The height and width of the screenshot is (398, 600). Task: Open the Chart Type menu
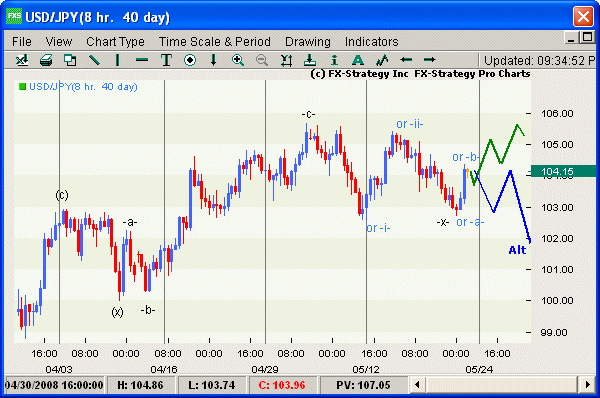[115, 41]
